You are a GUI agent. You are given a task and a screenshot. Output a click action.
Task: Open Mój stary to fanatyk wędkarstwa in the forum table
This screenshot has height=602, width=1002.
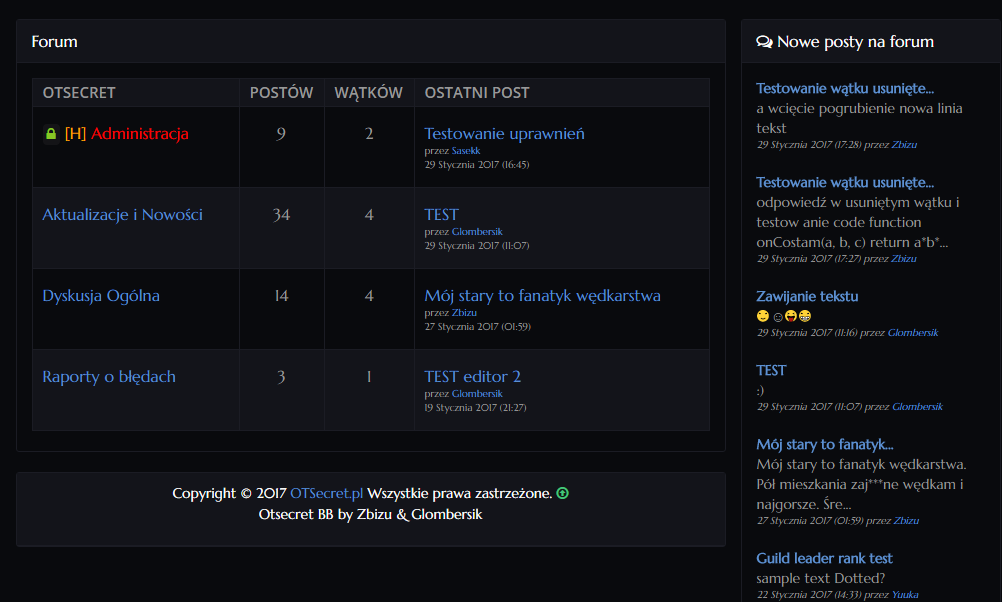(542, 296)
